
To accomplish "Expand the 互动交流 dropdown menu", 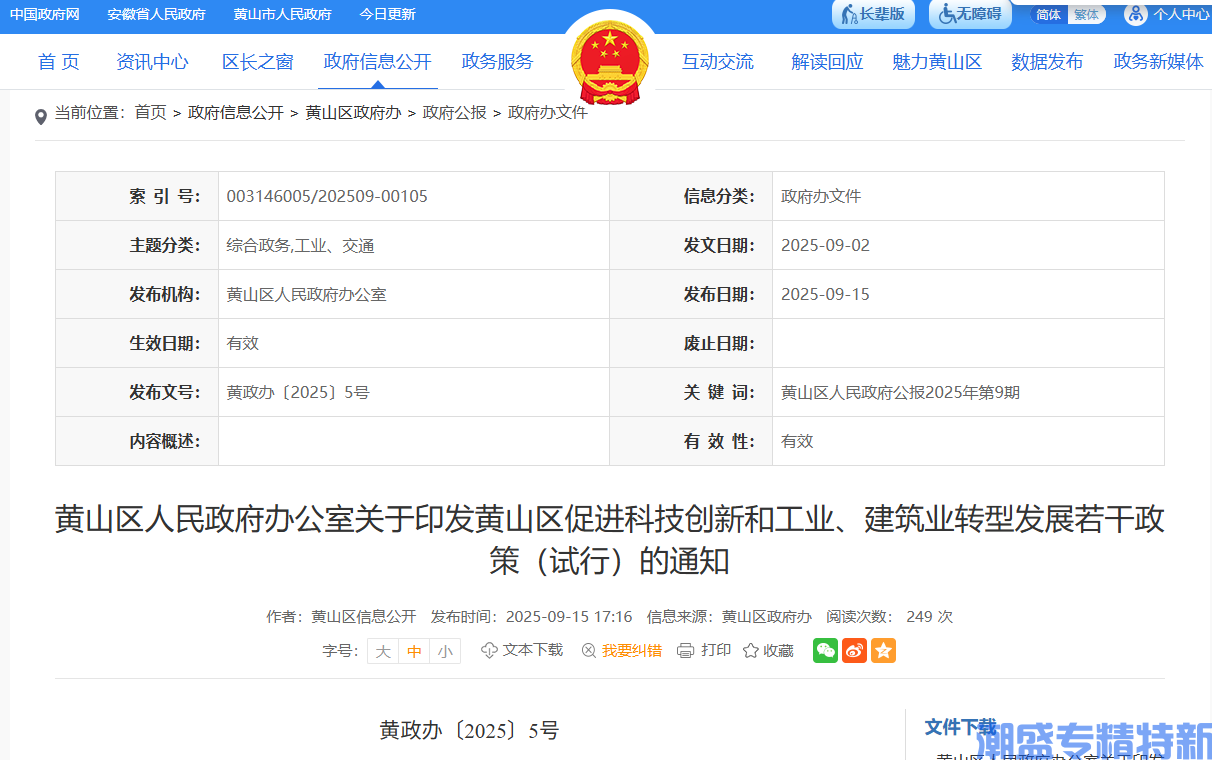I will (718, 61).
